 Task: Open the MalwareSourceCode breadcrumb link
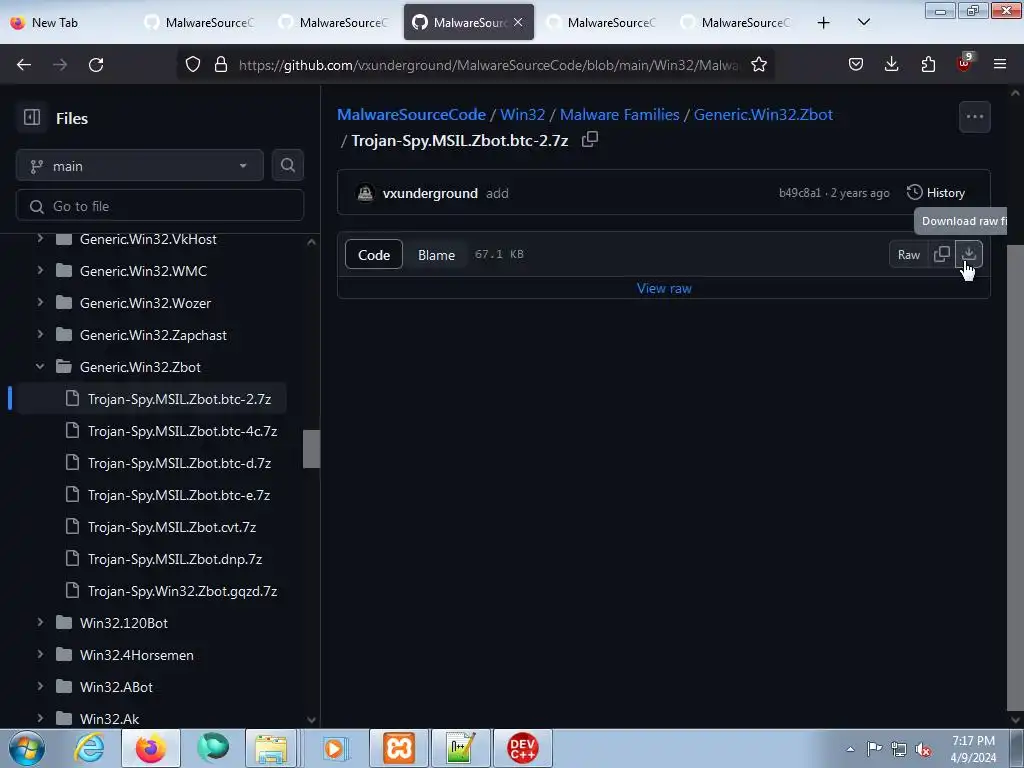click(411, 114)
